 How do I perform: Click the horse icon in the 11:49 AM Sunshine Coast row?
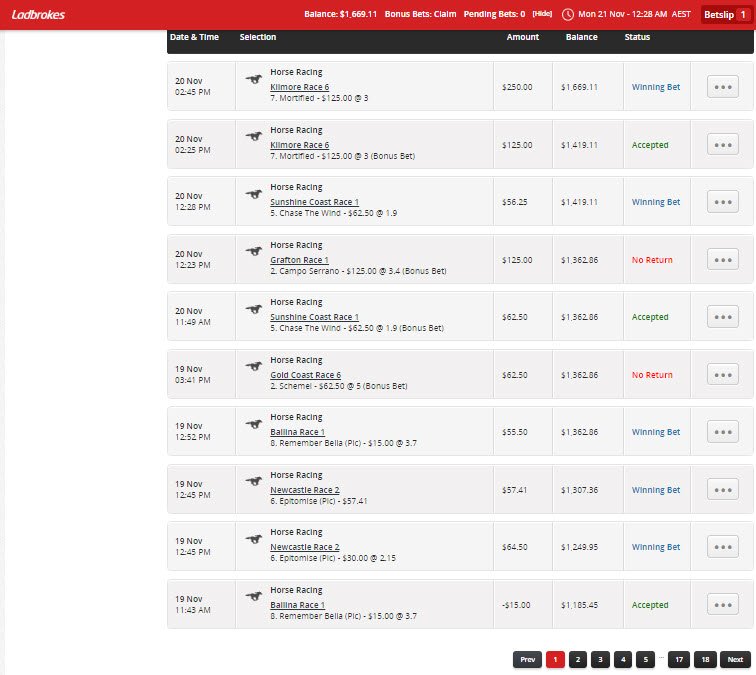point(254,309)
